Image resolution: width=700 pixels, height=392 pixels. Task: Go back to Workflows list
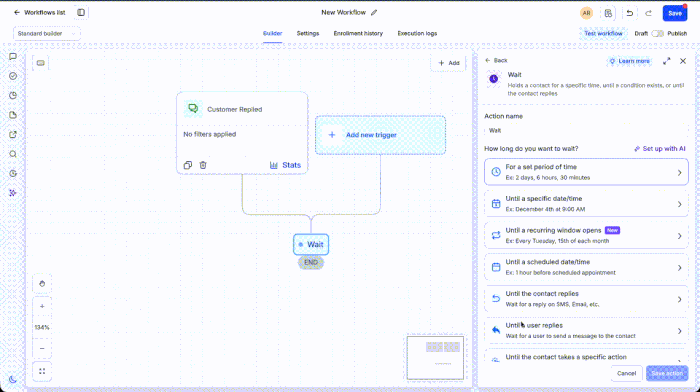39,13
